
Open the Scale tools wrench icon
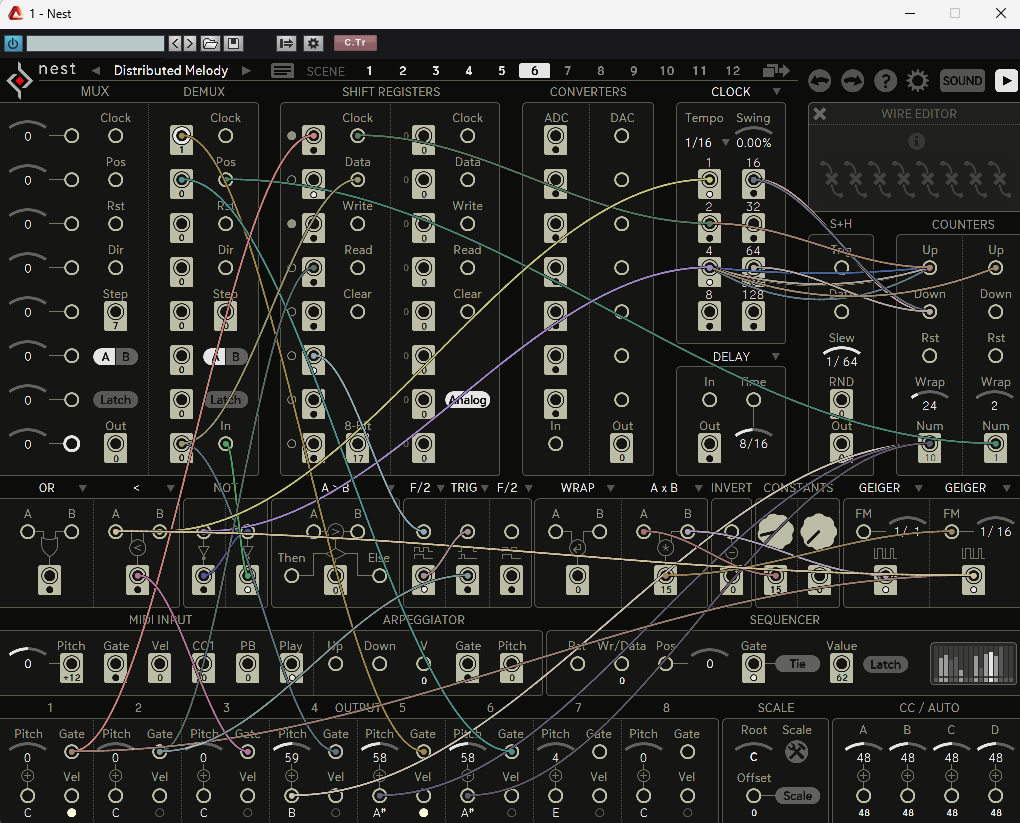point(796,751)
